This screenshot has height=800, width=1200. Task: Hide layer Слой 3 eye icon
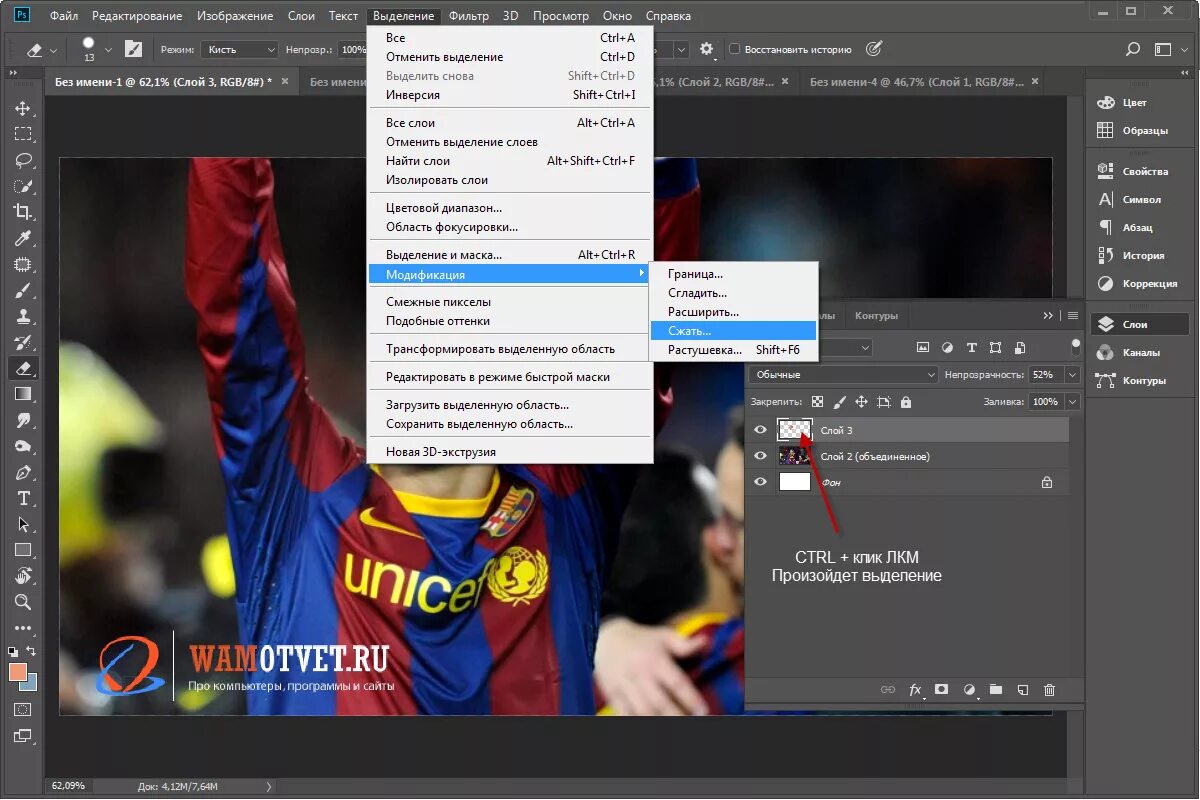tap(761, 430)
